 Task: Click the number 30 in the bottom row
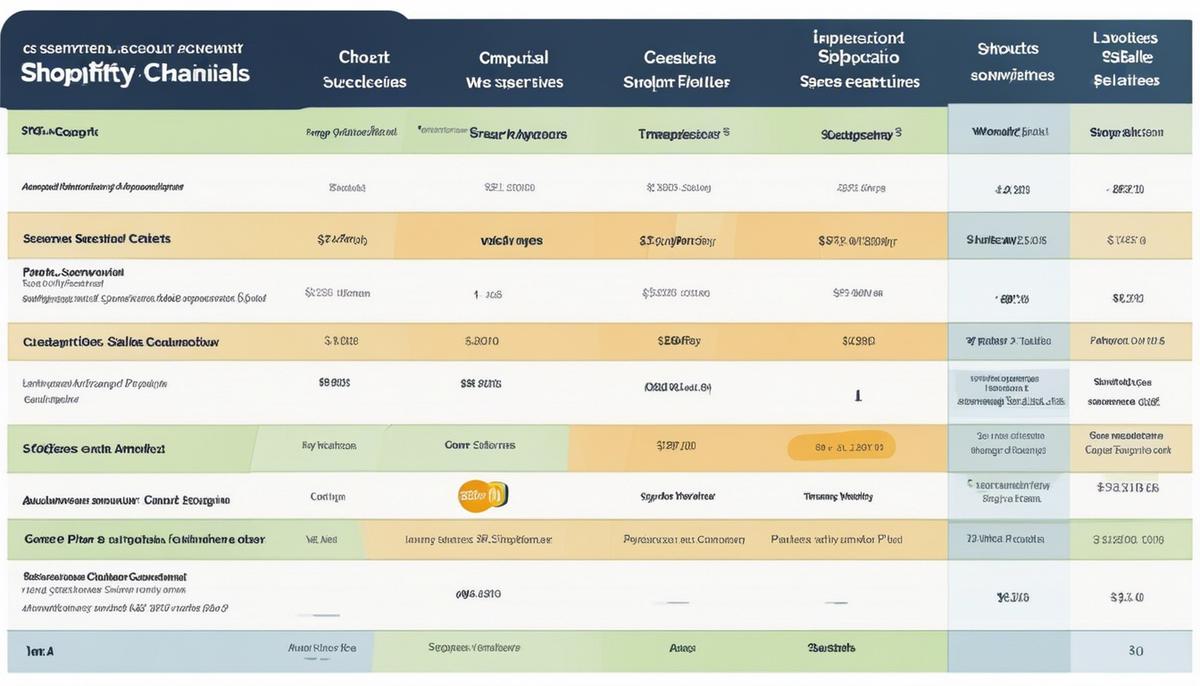click(x=1135, y=650)
